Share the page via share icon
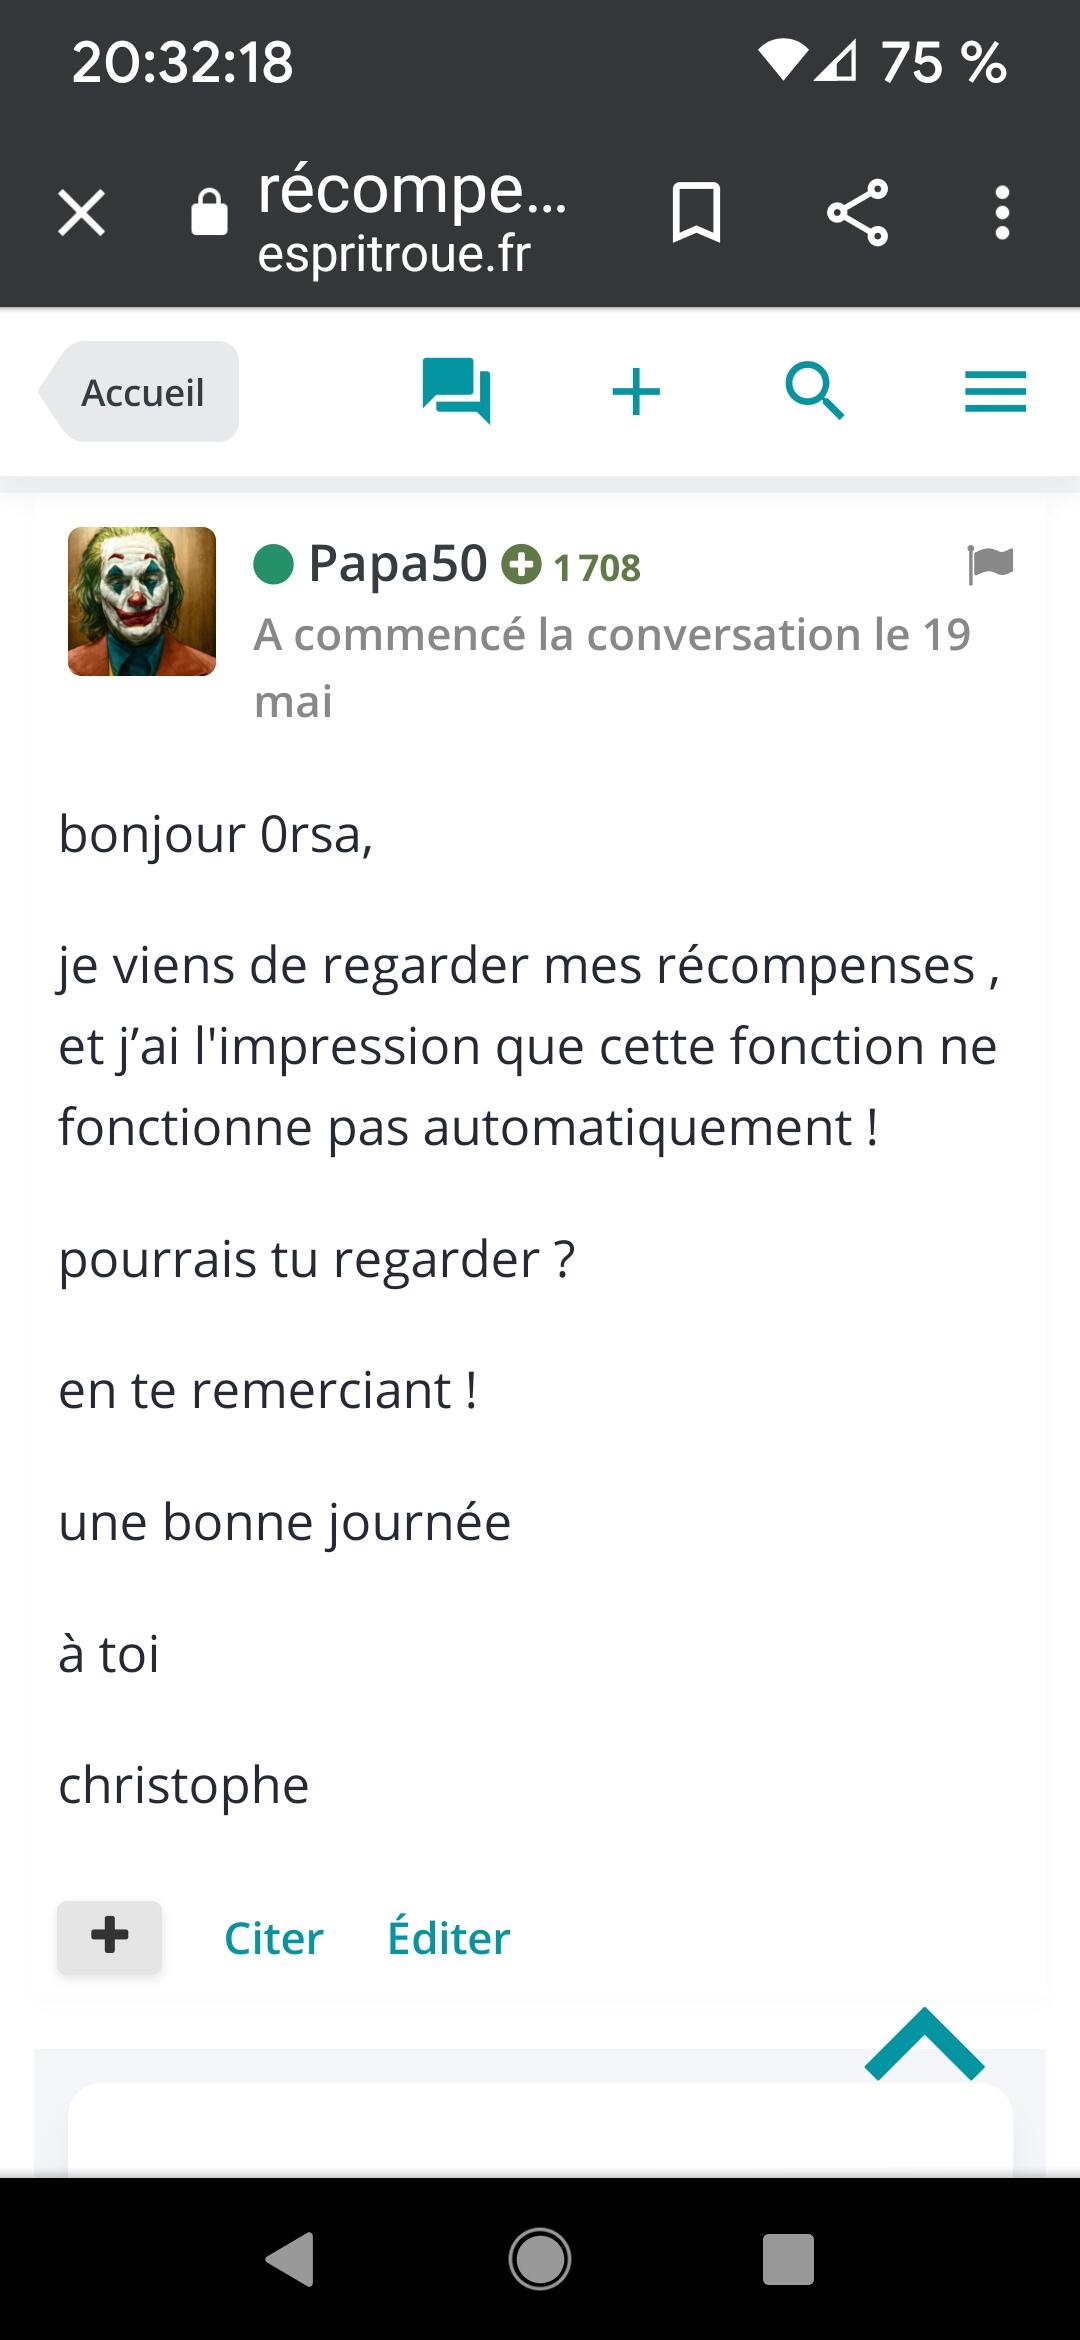 click(857, 212)
